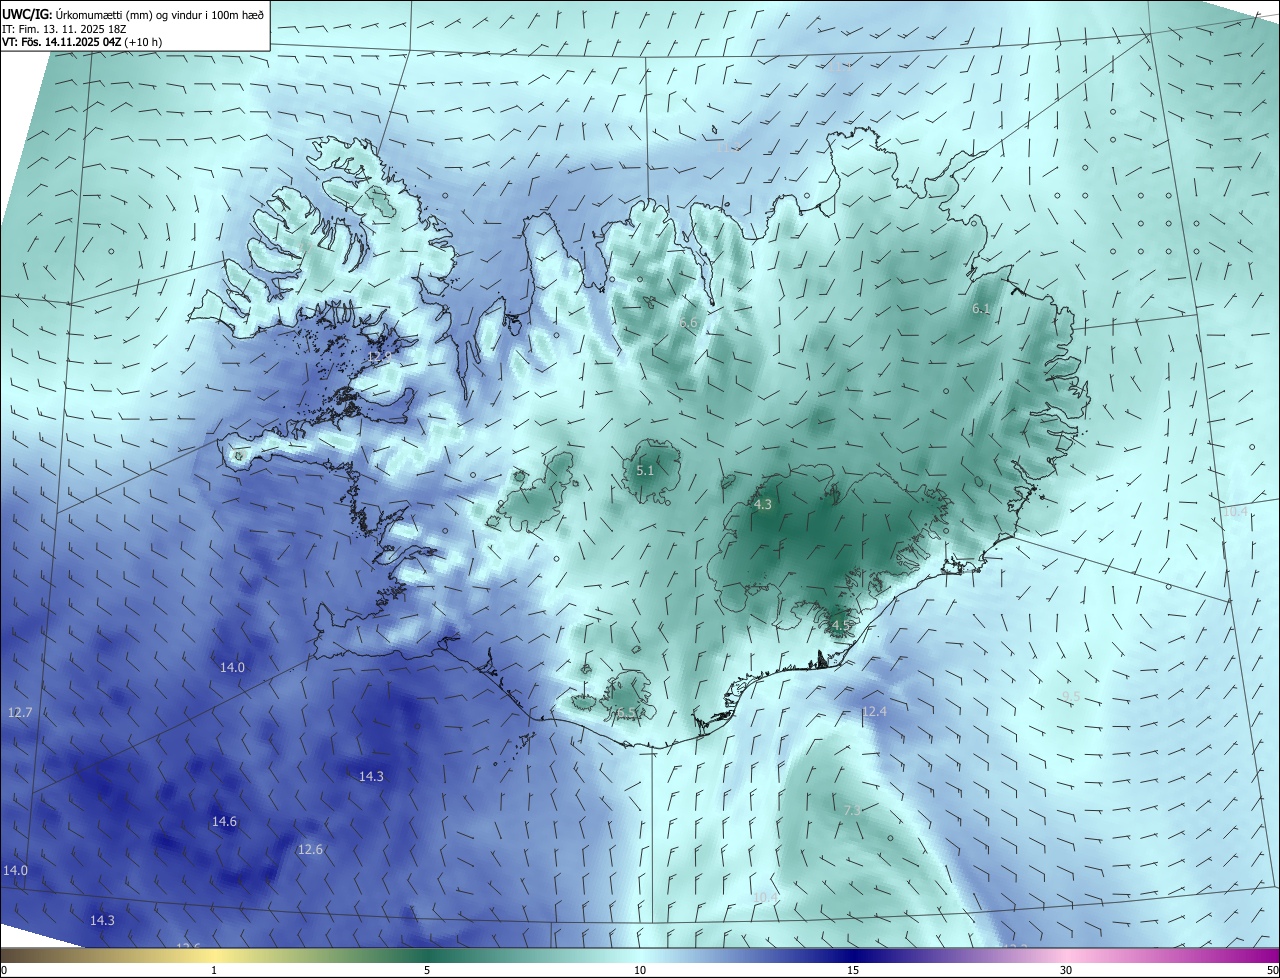Click the 15 tick on the colour scale
The width and height of the screenshot is (1280, 978).
point(853,971)
